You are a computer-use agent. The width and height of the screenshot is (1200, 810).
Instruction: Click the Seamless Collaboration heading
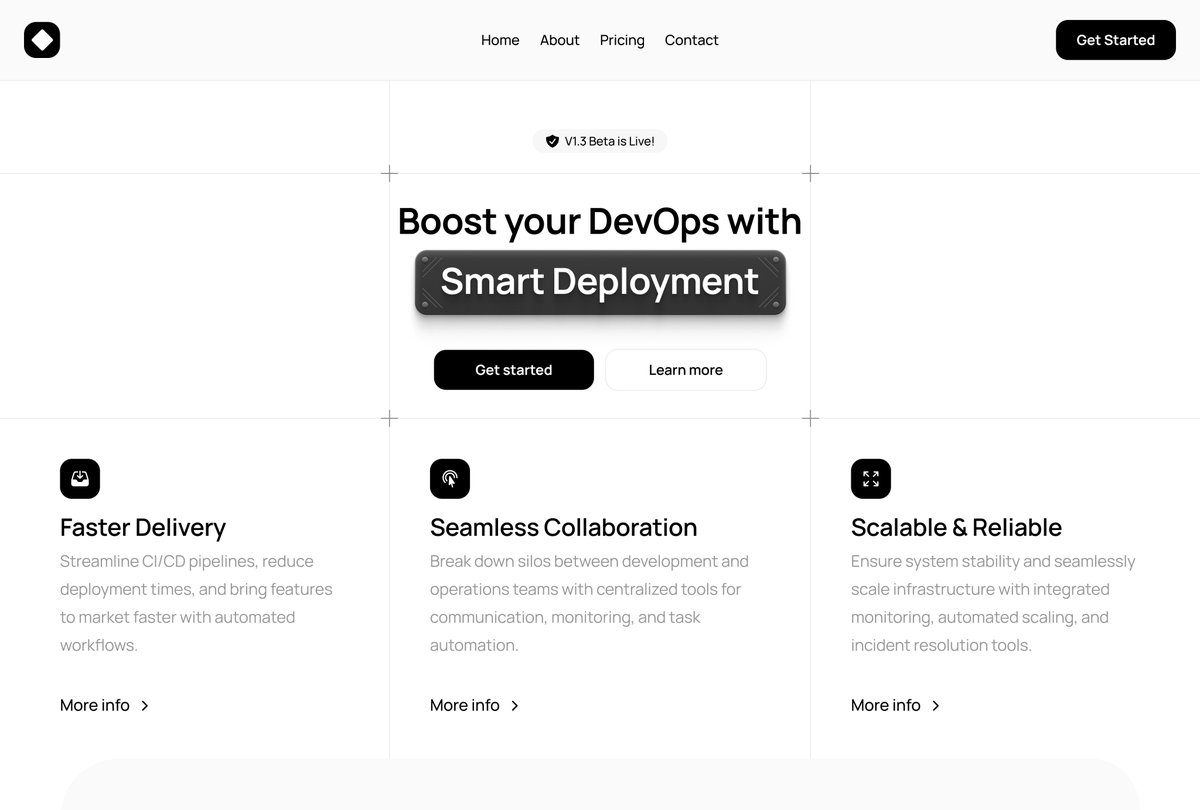[x=564, y=527]
